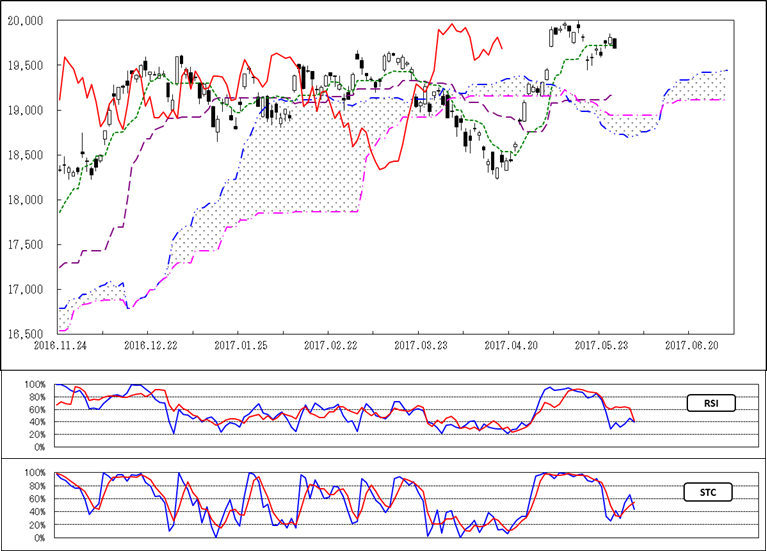Viewport: 767px width, 551px height.
Task: Click the large dotted cloud area in main chart
Action: (x=300, y=160)
